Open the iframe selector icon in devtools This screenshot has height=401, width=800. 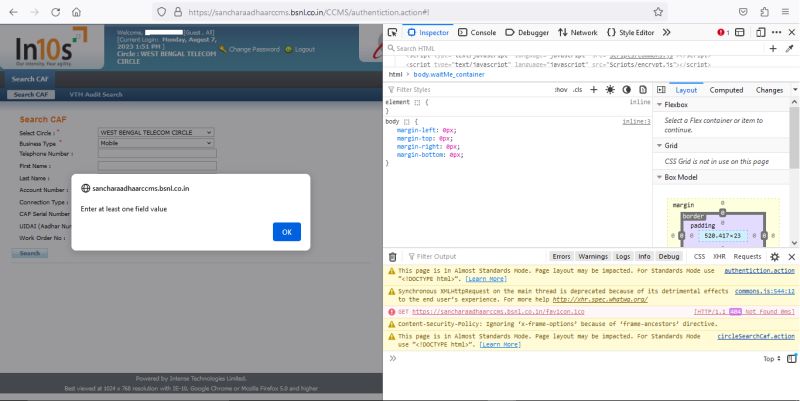click(739, 32)
